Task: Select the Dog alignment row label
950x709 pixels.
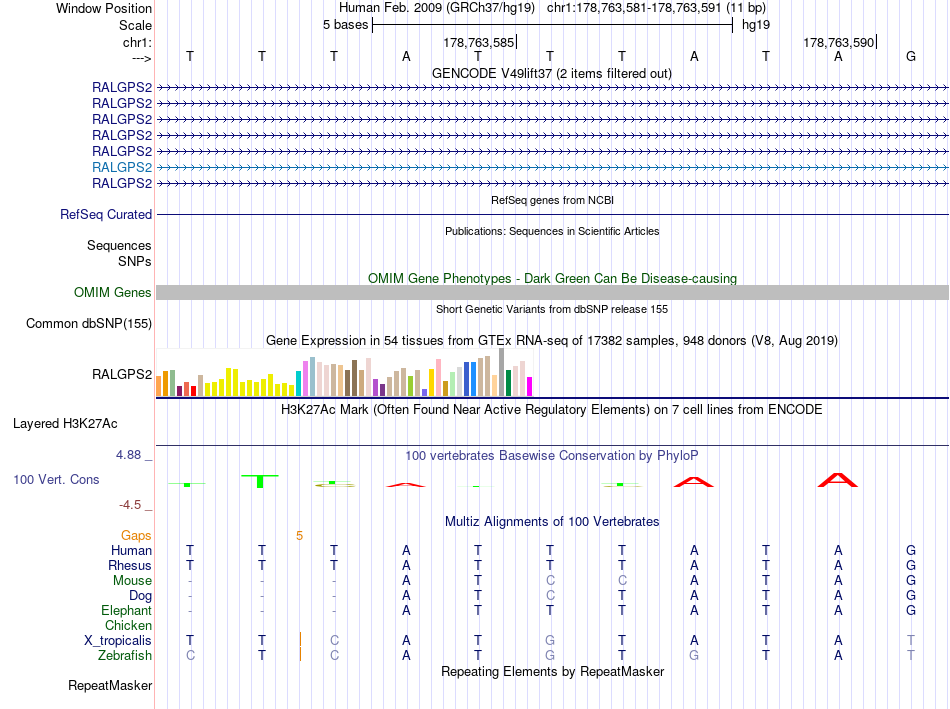Action: pyautogui.click(x=140, y=596)
